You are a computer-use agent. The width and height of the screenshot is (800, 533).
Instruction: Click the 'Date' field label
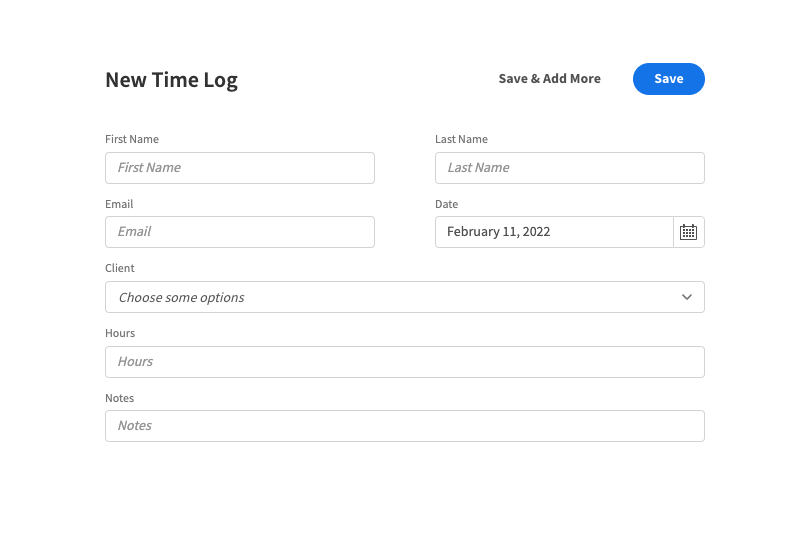click(x=446, y=204)
